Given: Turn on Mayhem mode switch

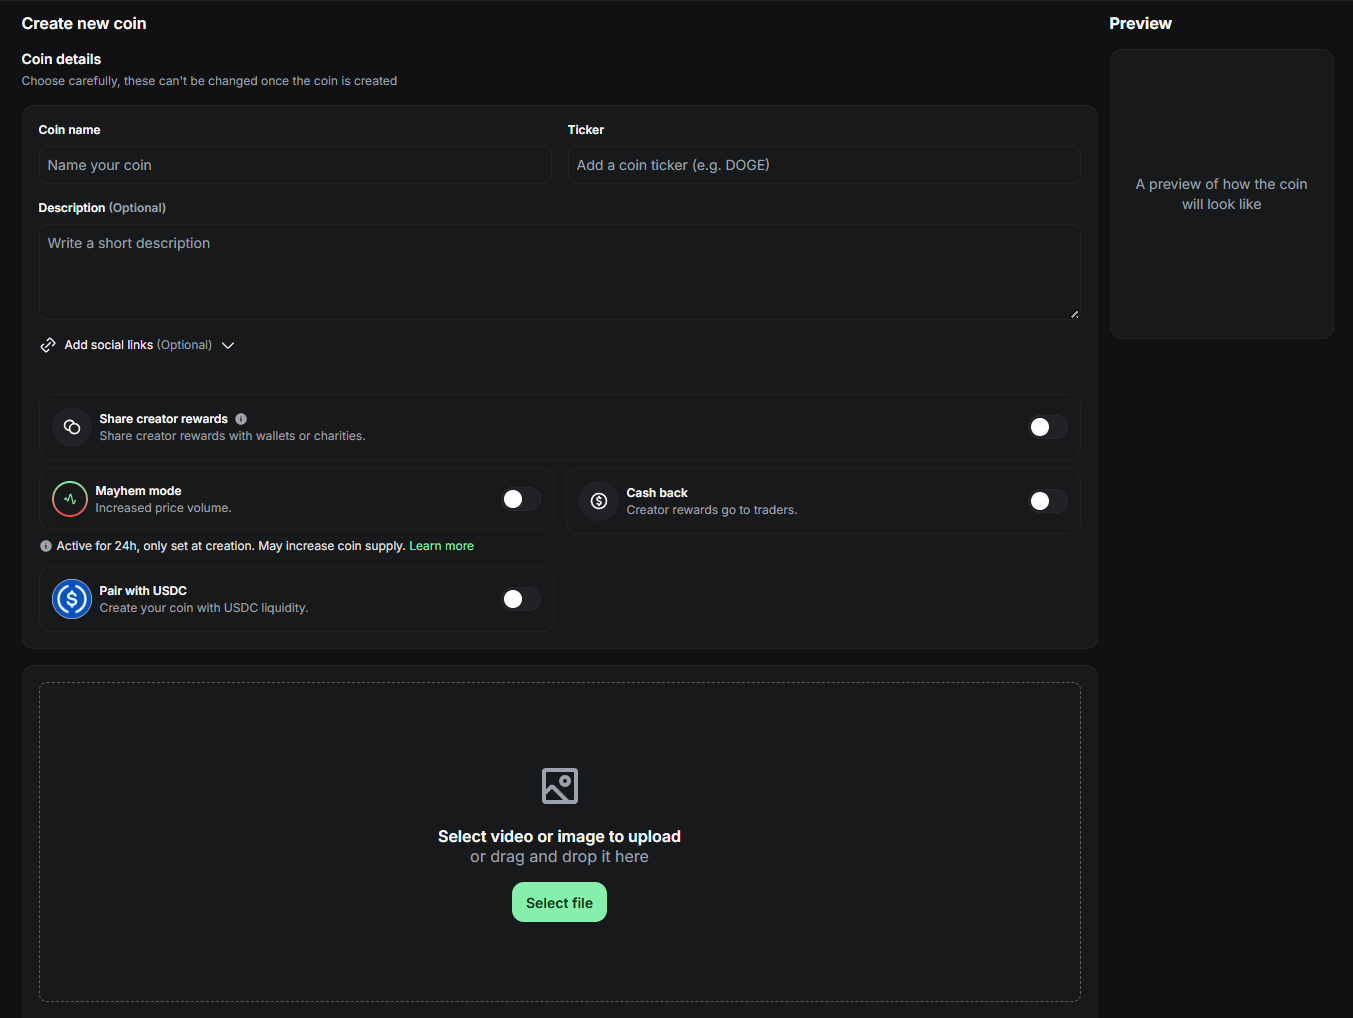Looking at the screenshot, I should coord(521,499).
